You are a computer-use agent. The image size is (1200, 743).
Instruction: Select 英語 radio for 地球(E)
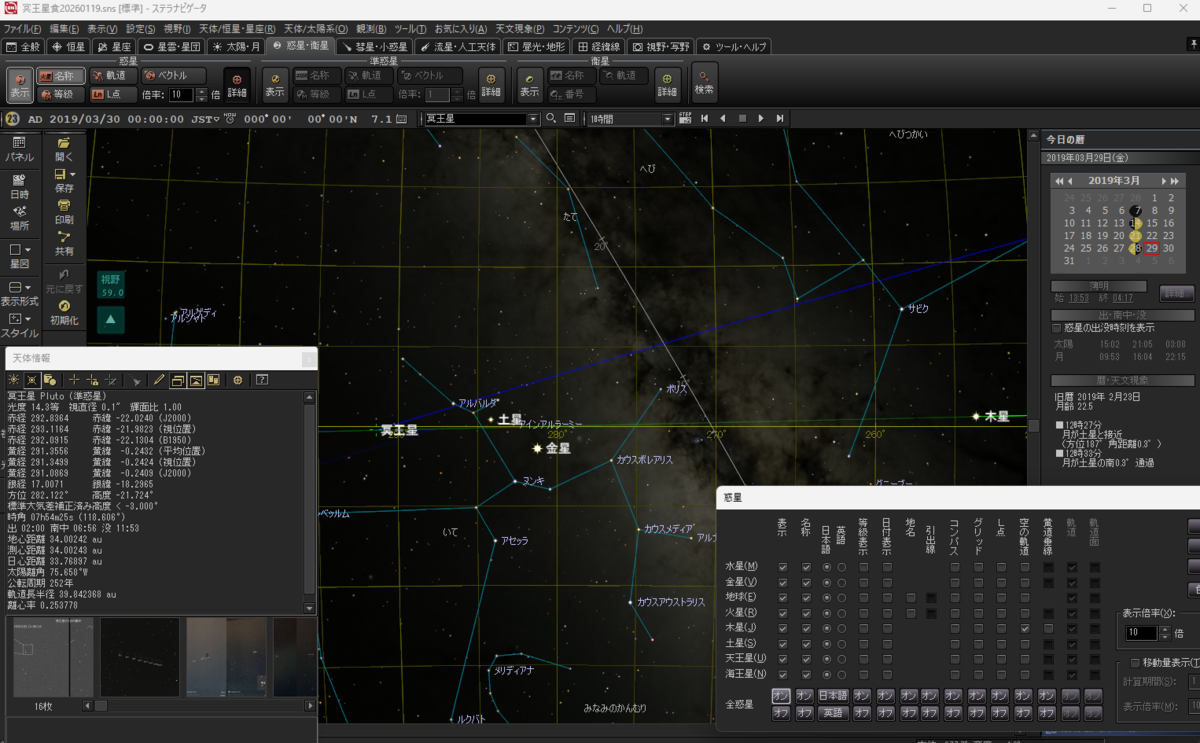841,597
